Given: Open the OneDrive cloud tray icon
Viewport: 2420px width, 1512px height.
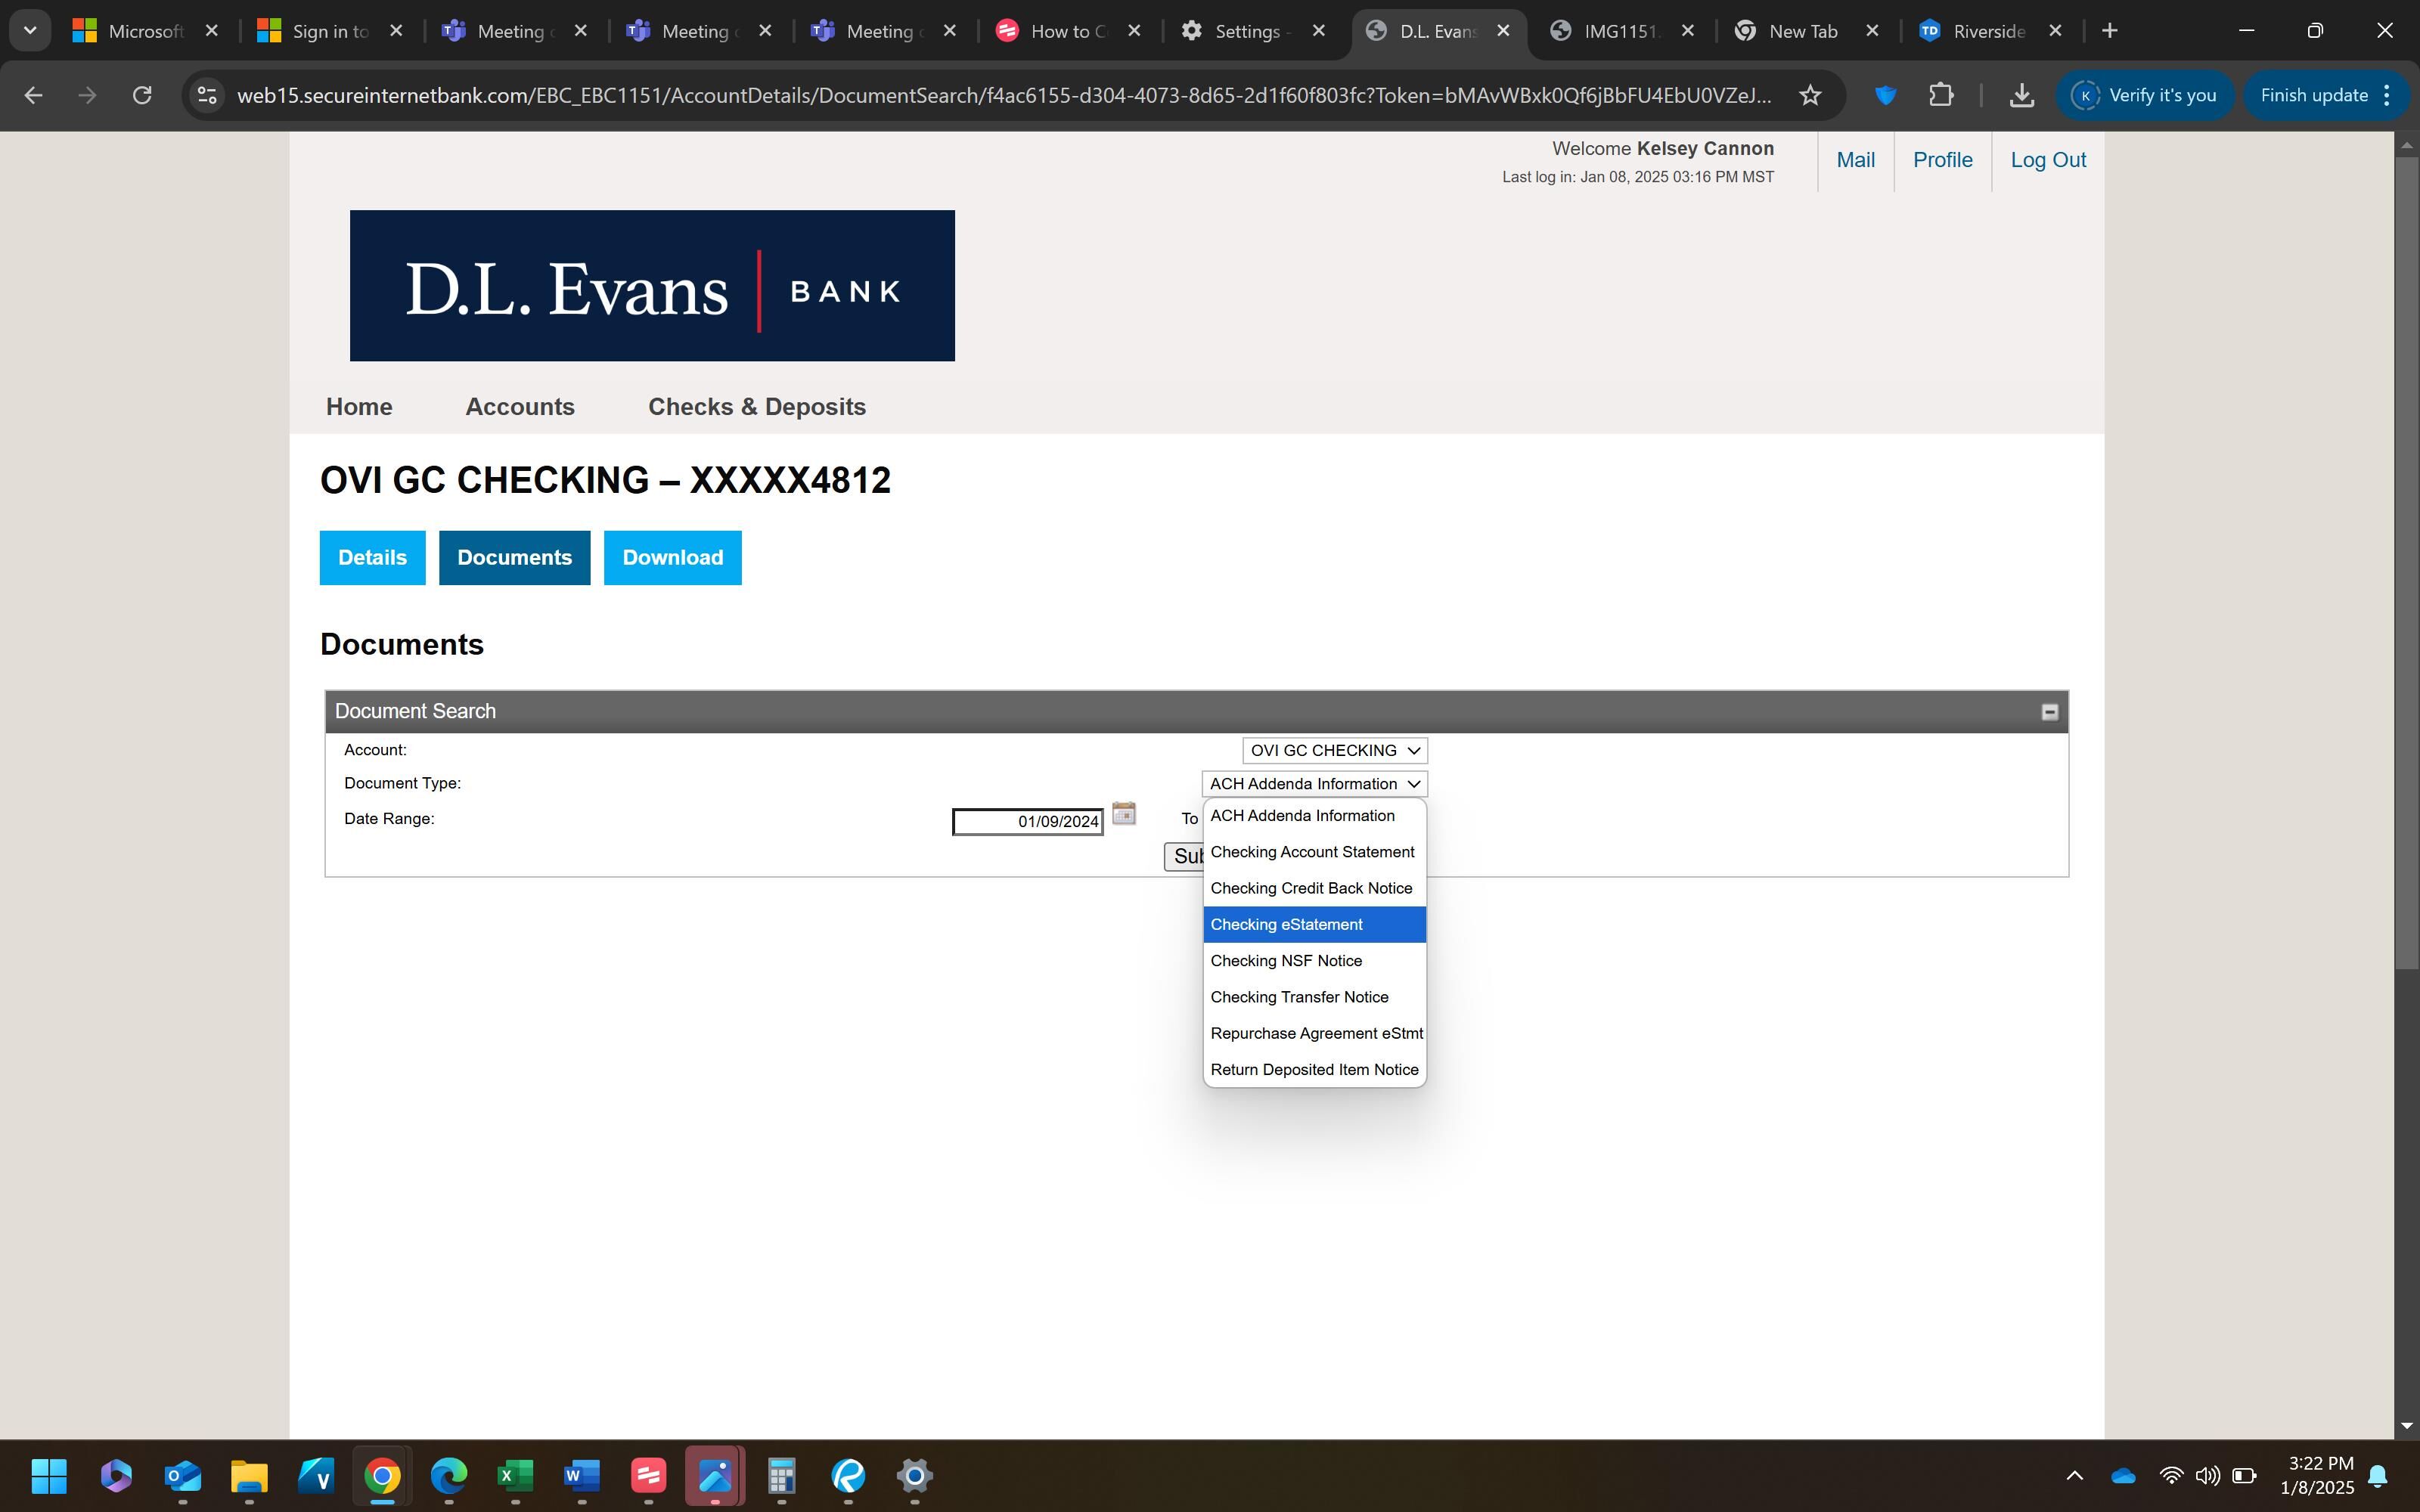Looking at the screenshot, I should (2123, 1476).
